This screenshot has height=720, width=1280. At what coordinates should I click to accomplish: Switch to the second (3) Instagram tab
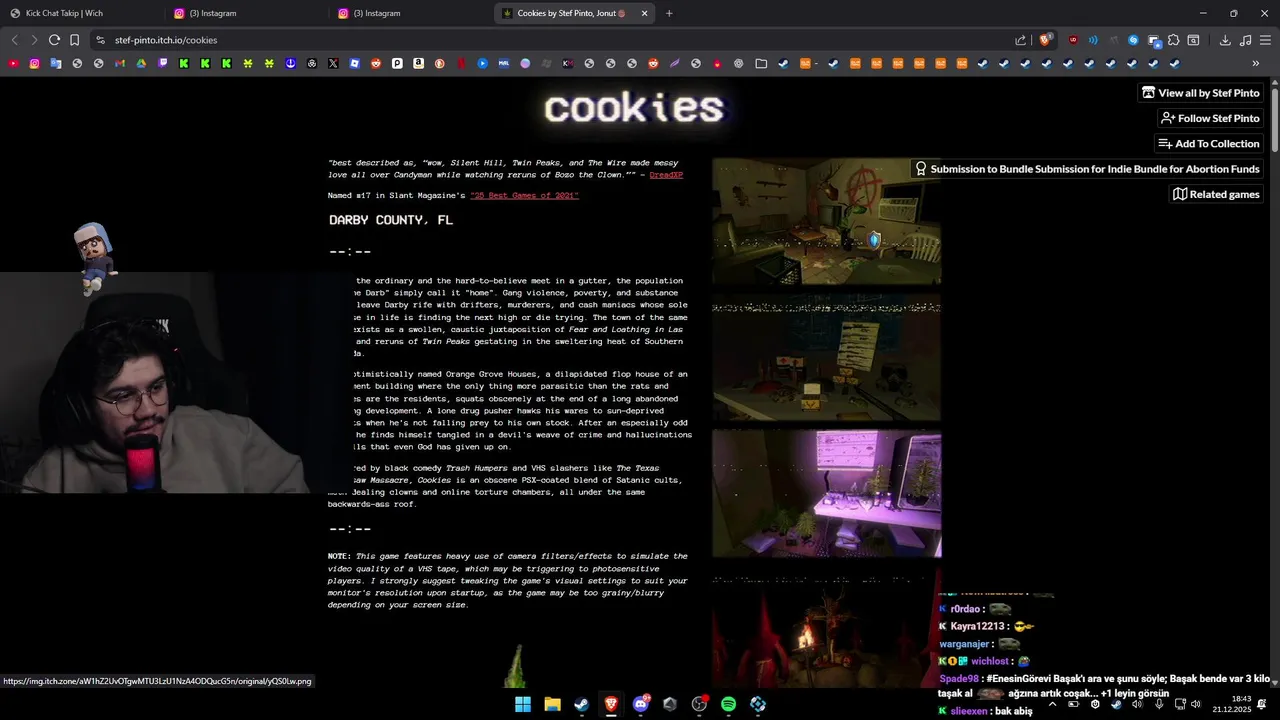pos(411,13)
